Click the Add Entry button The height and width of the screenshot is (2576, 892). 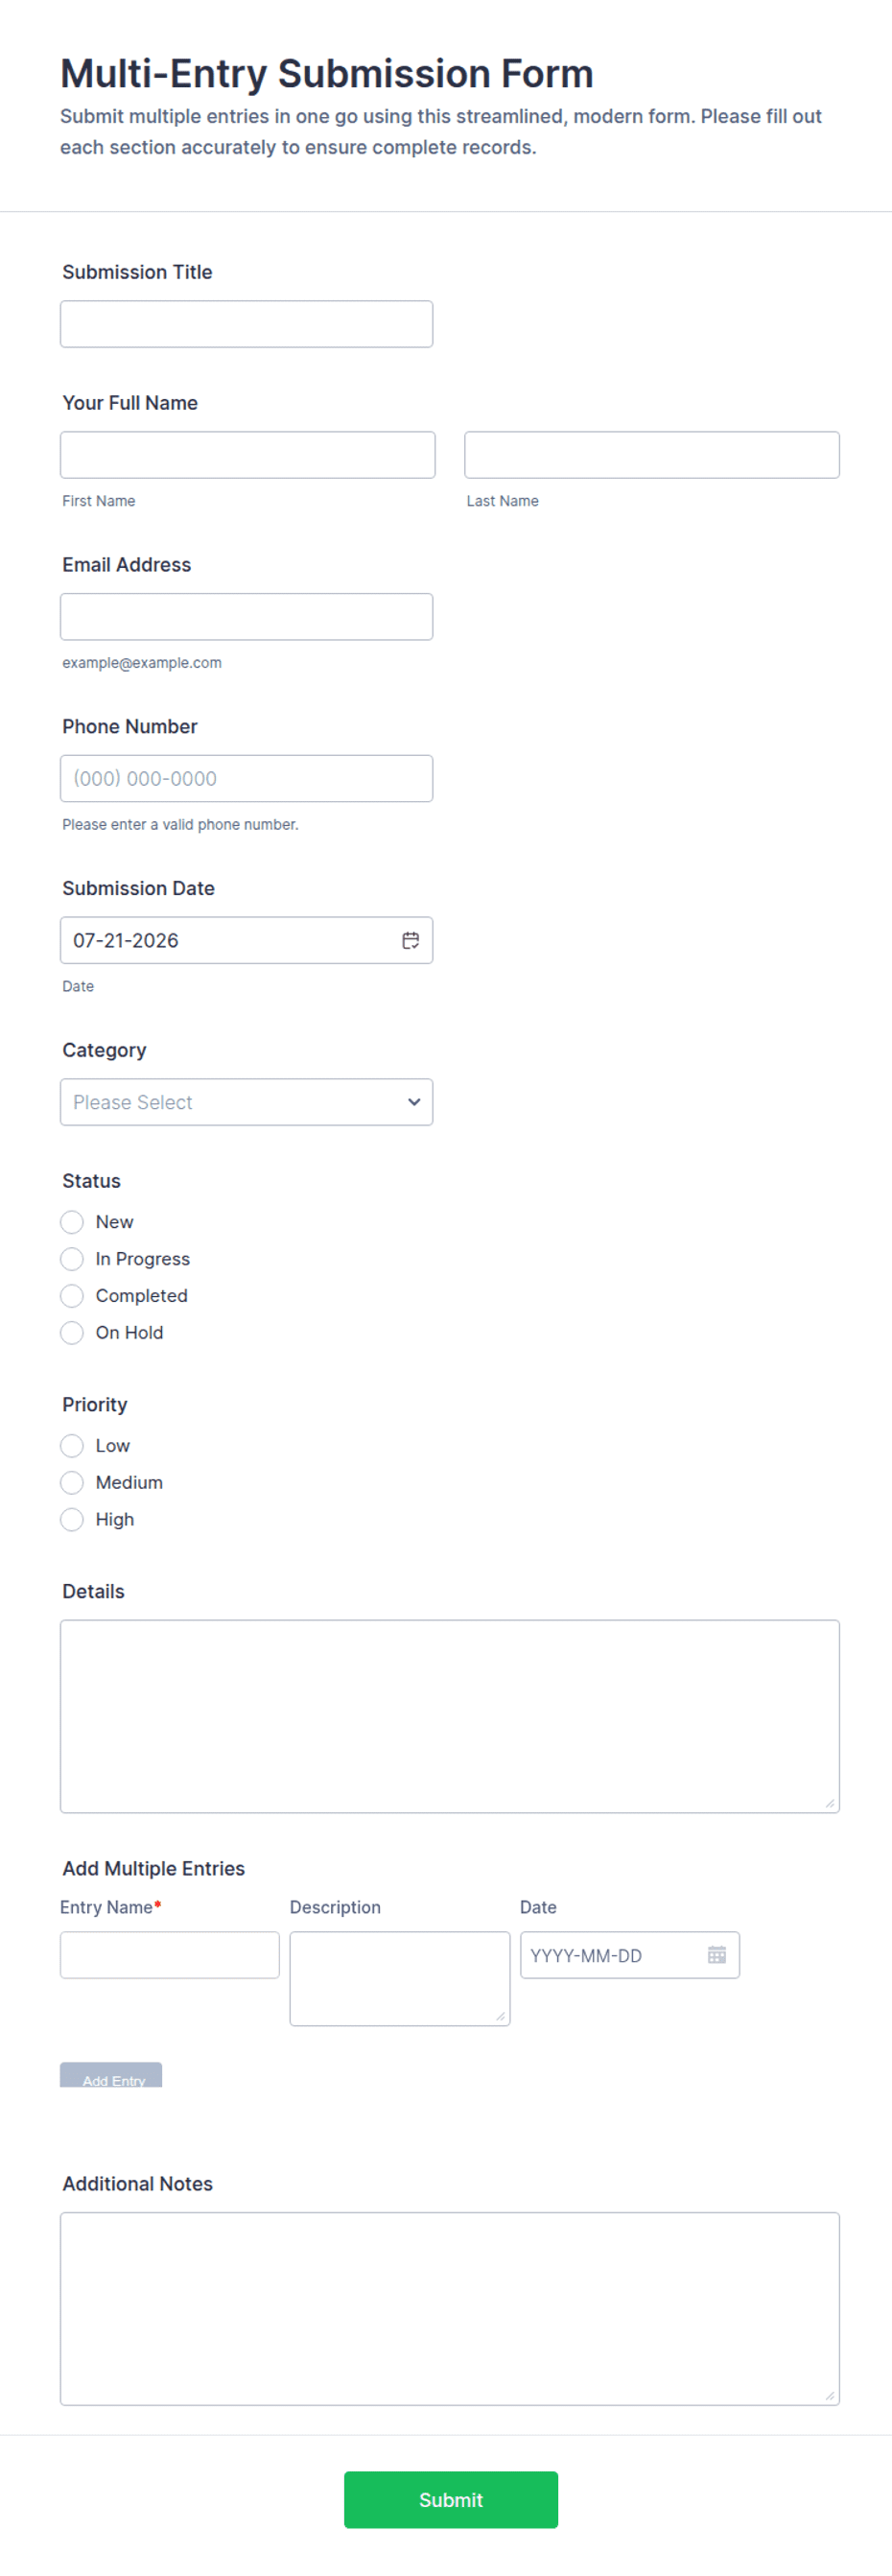pos(111,2075)
